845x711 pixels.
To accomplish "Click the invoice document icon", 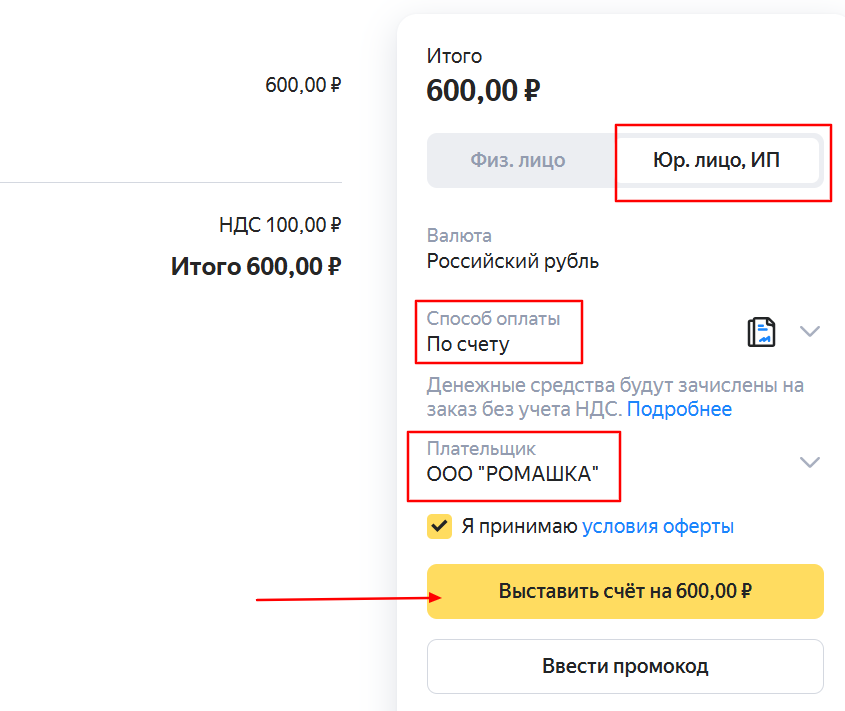I will [x=762, y=332].
